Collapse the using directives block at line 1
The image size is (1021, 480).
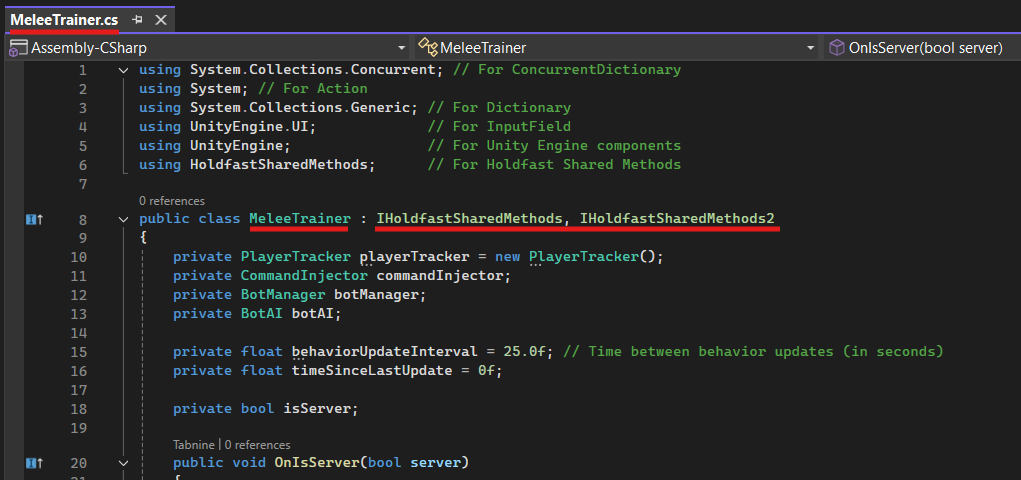tap(123, 70)
